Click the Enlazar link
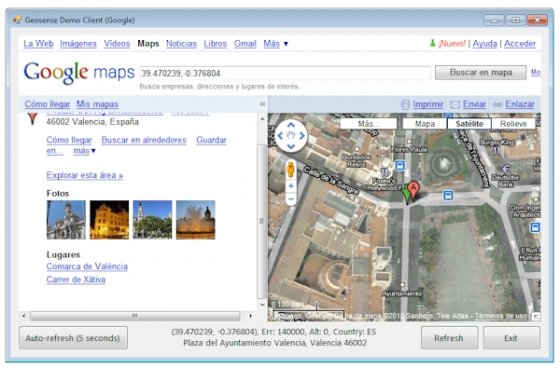 tap(520, 104)
